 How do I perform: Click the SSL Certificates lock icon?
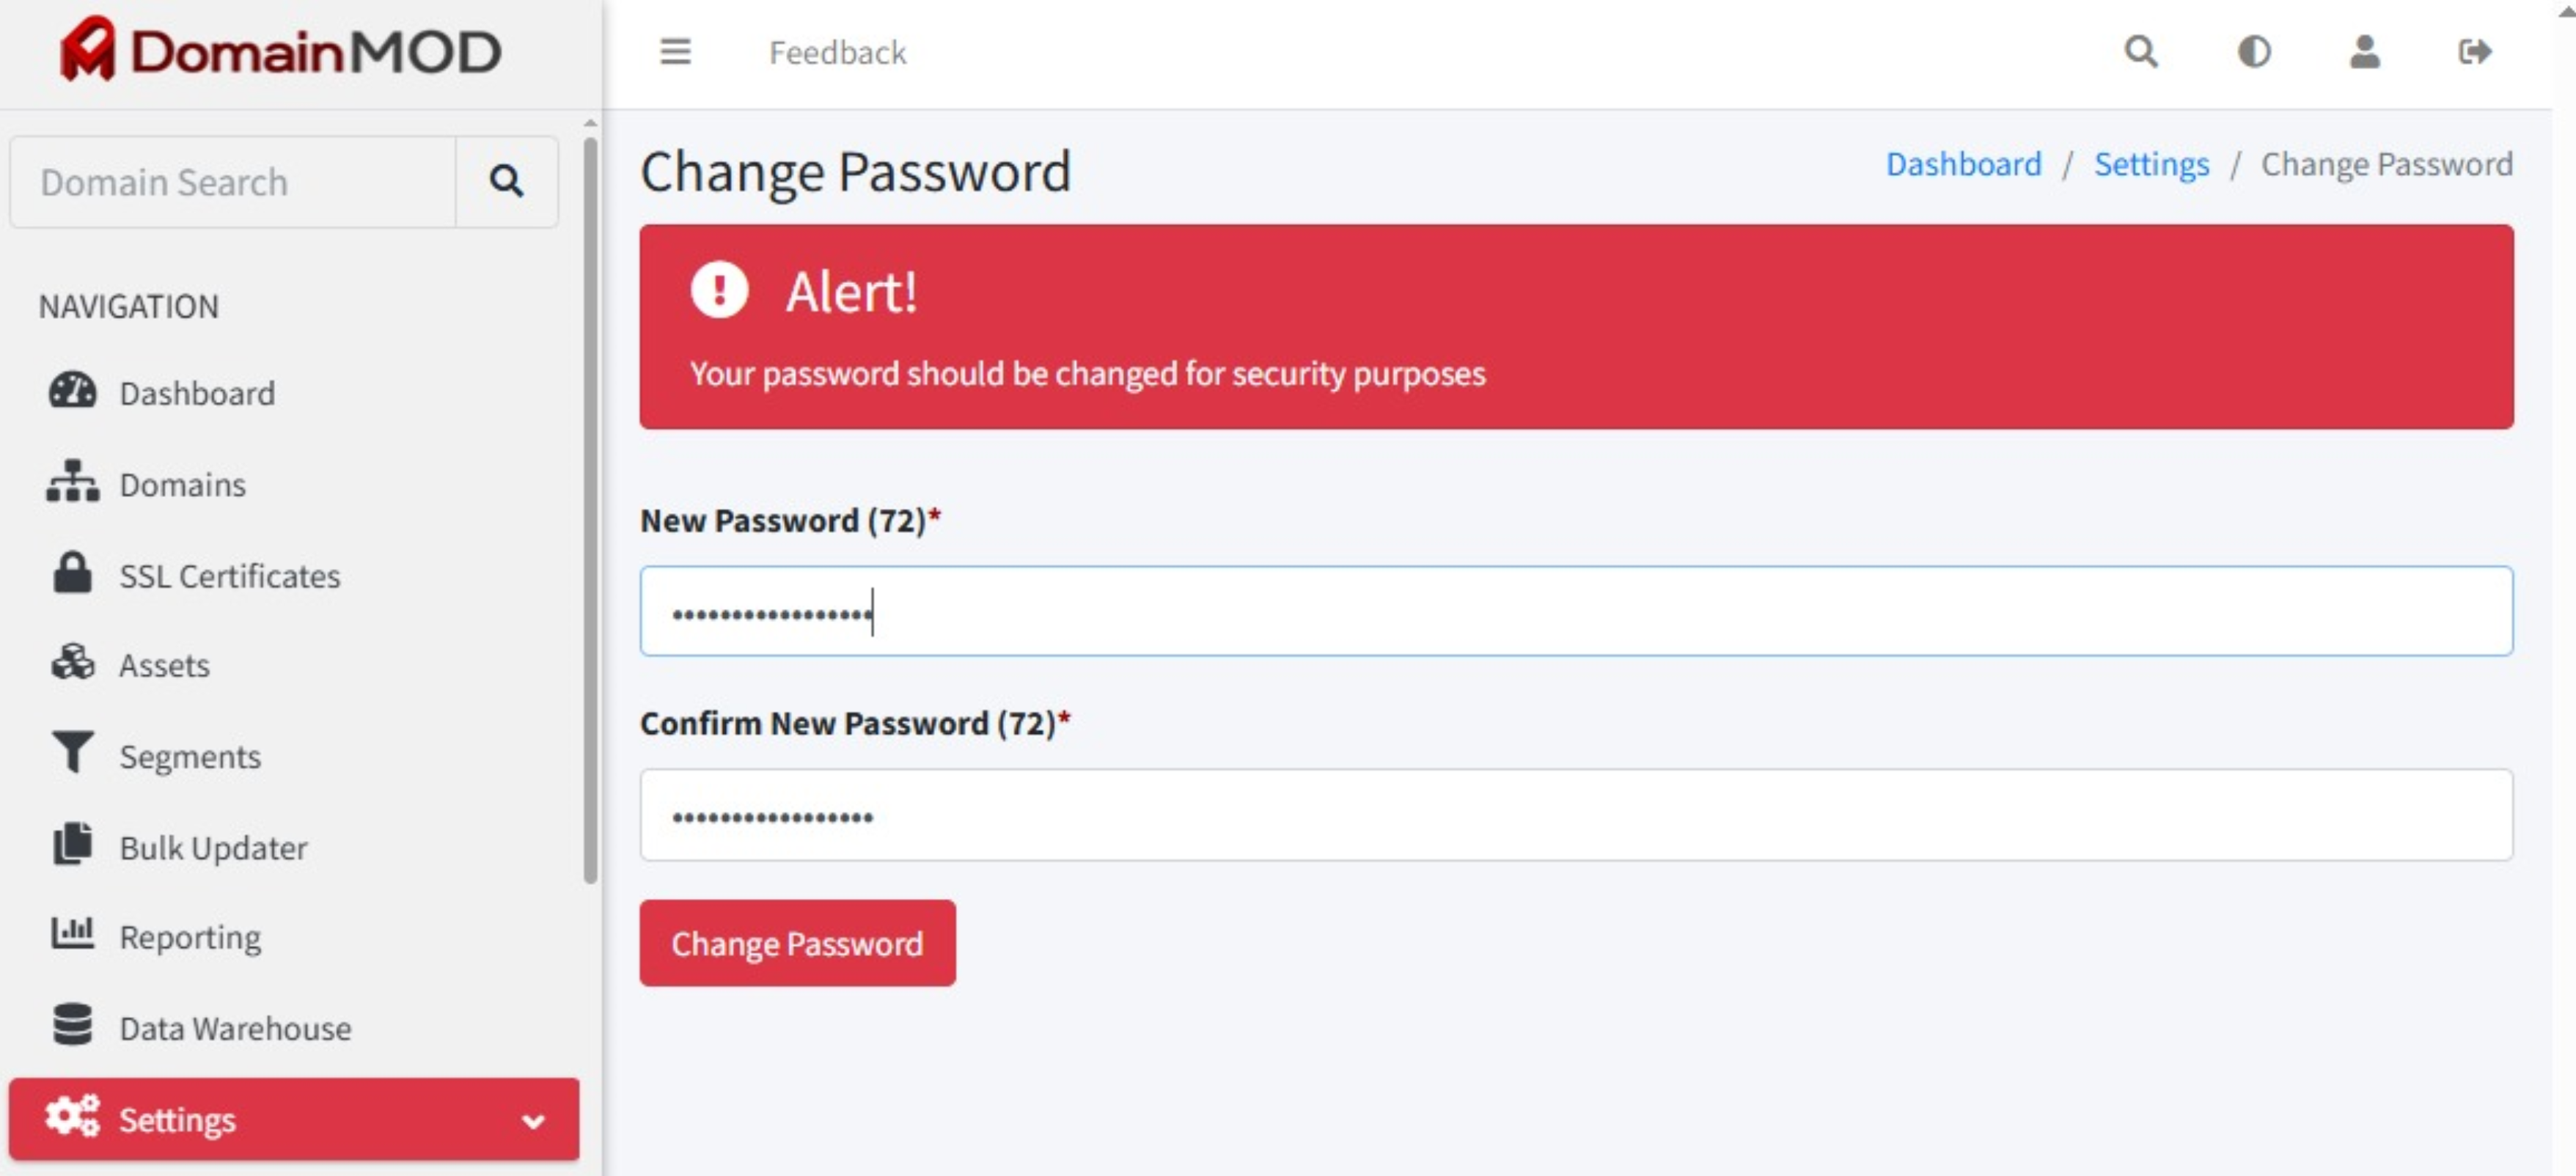tap(72, 573)
